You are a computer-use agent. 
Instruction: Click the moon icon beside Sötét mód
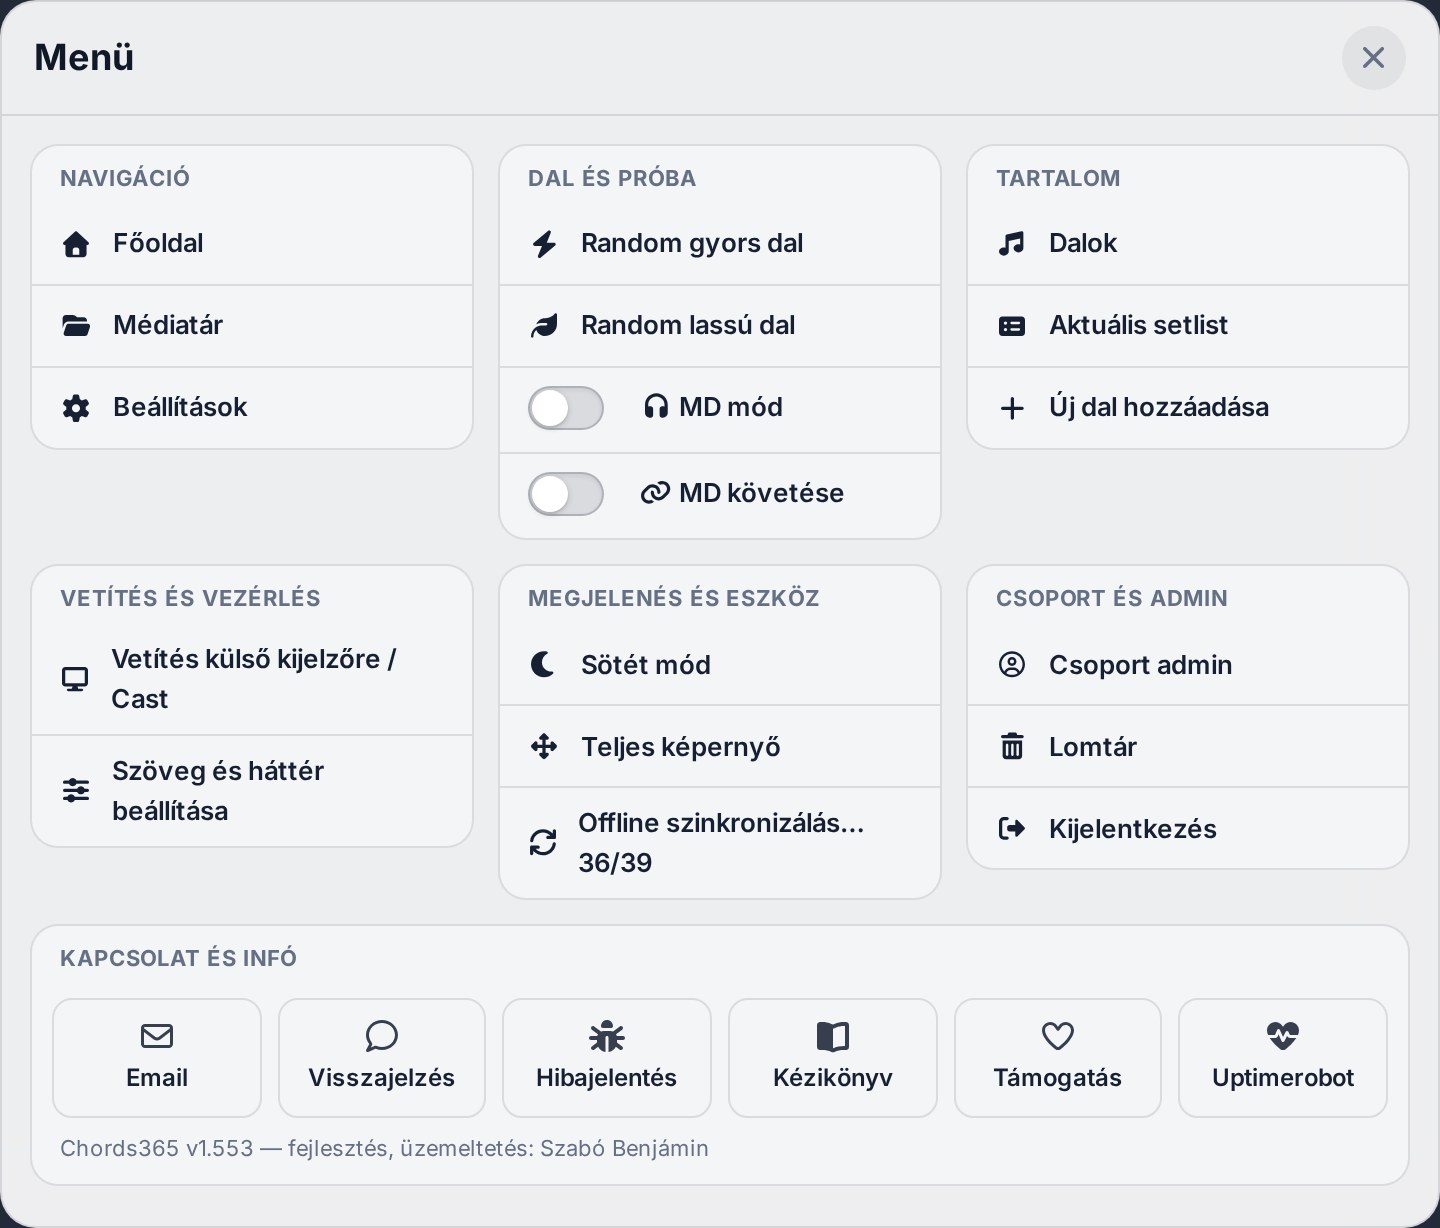(543, 664)
